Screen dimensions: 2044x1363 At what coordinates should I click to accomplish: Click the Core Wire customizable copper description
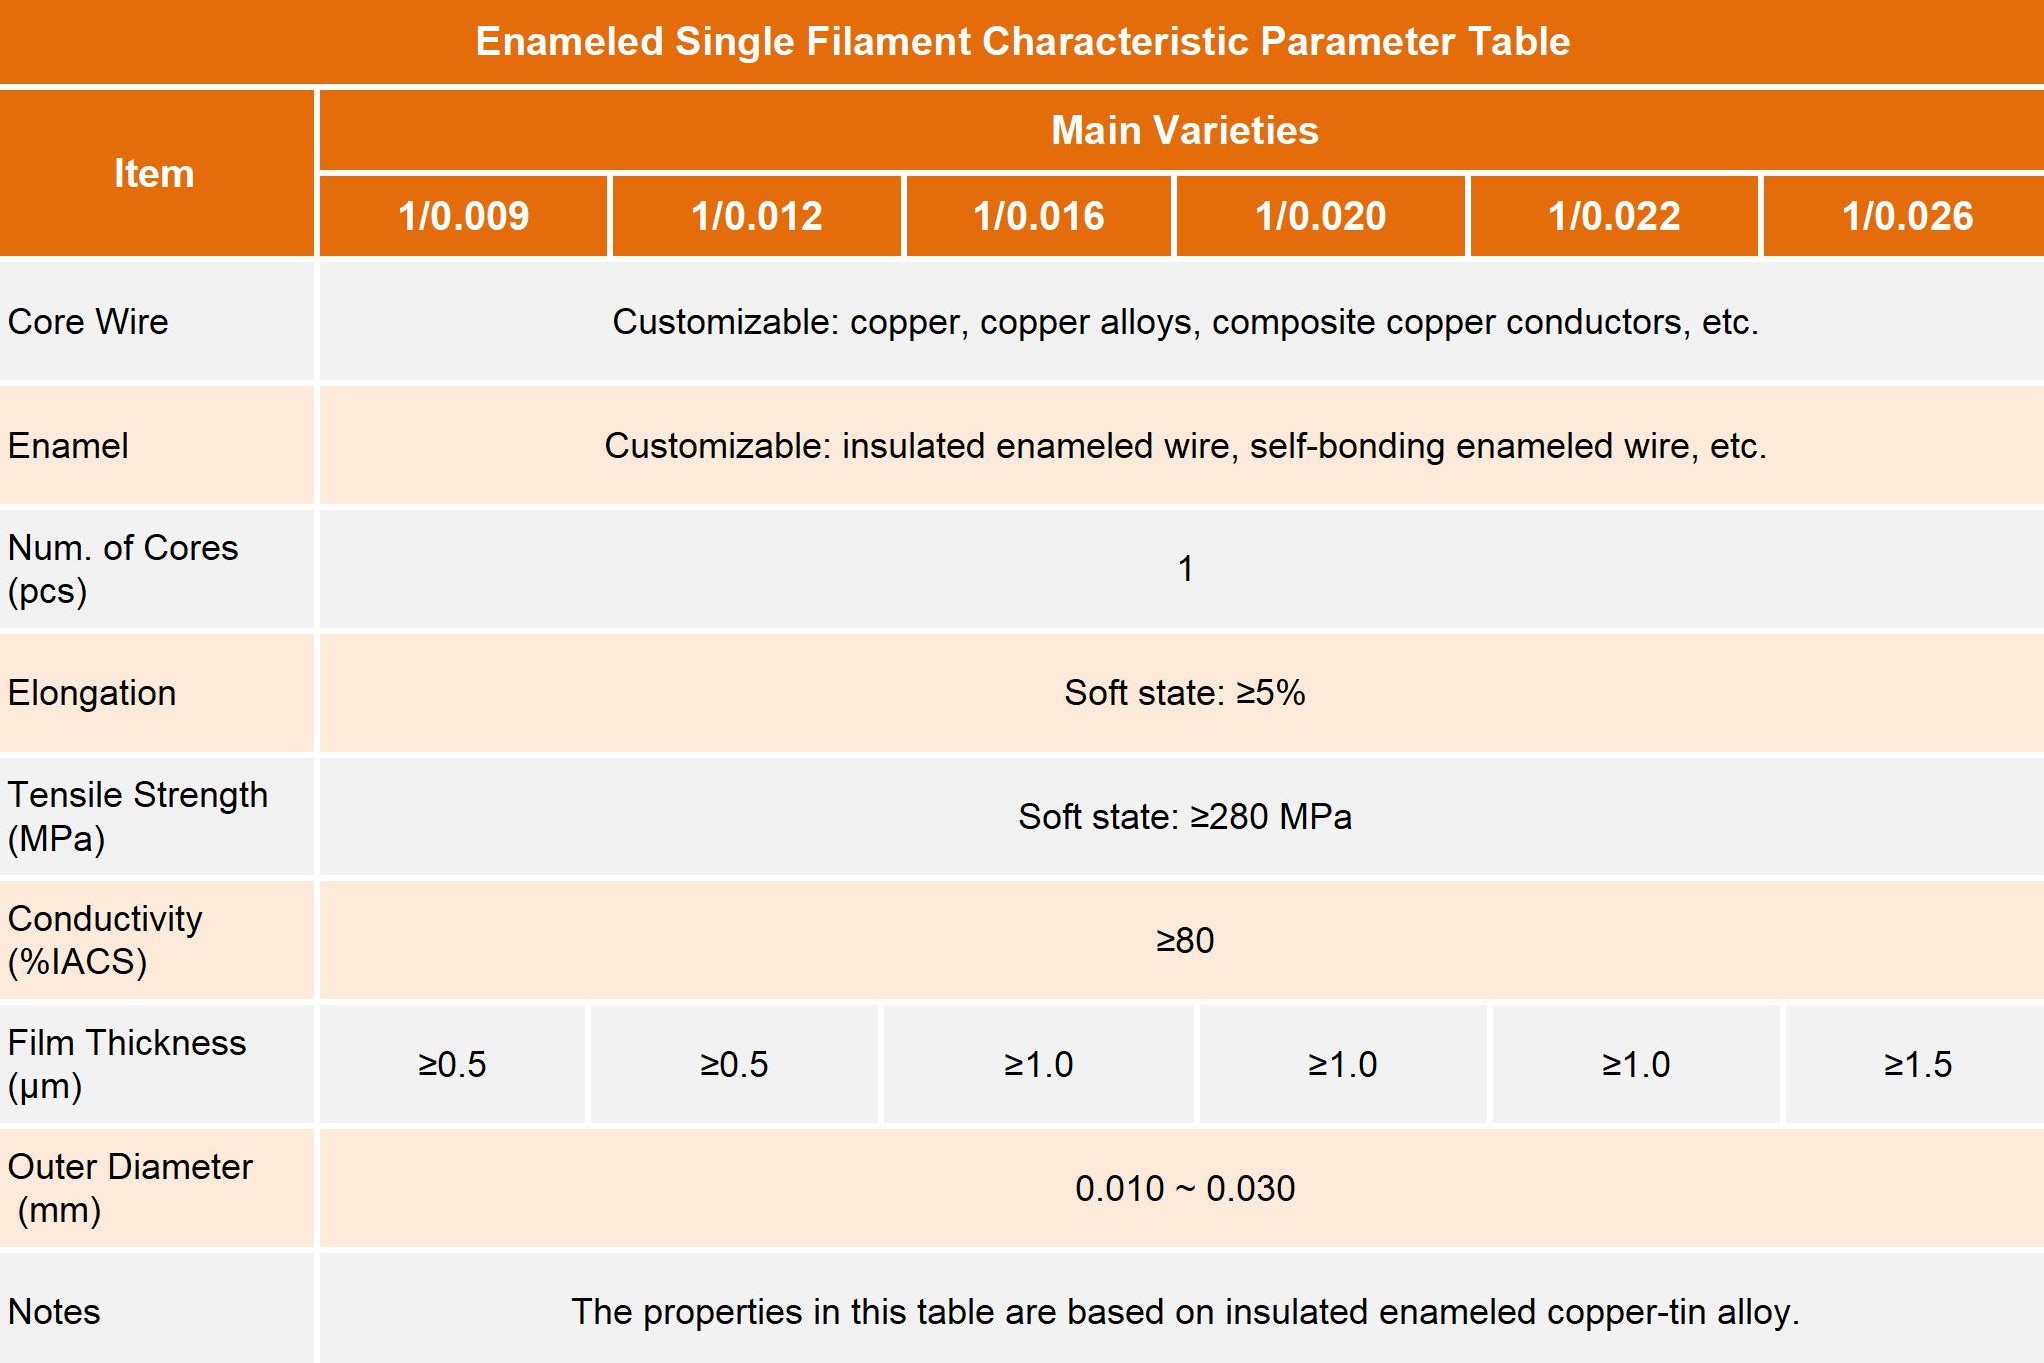[x=1184, y=322]
